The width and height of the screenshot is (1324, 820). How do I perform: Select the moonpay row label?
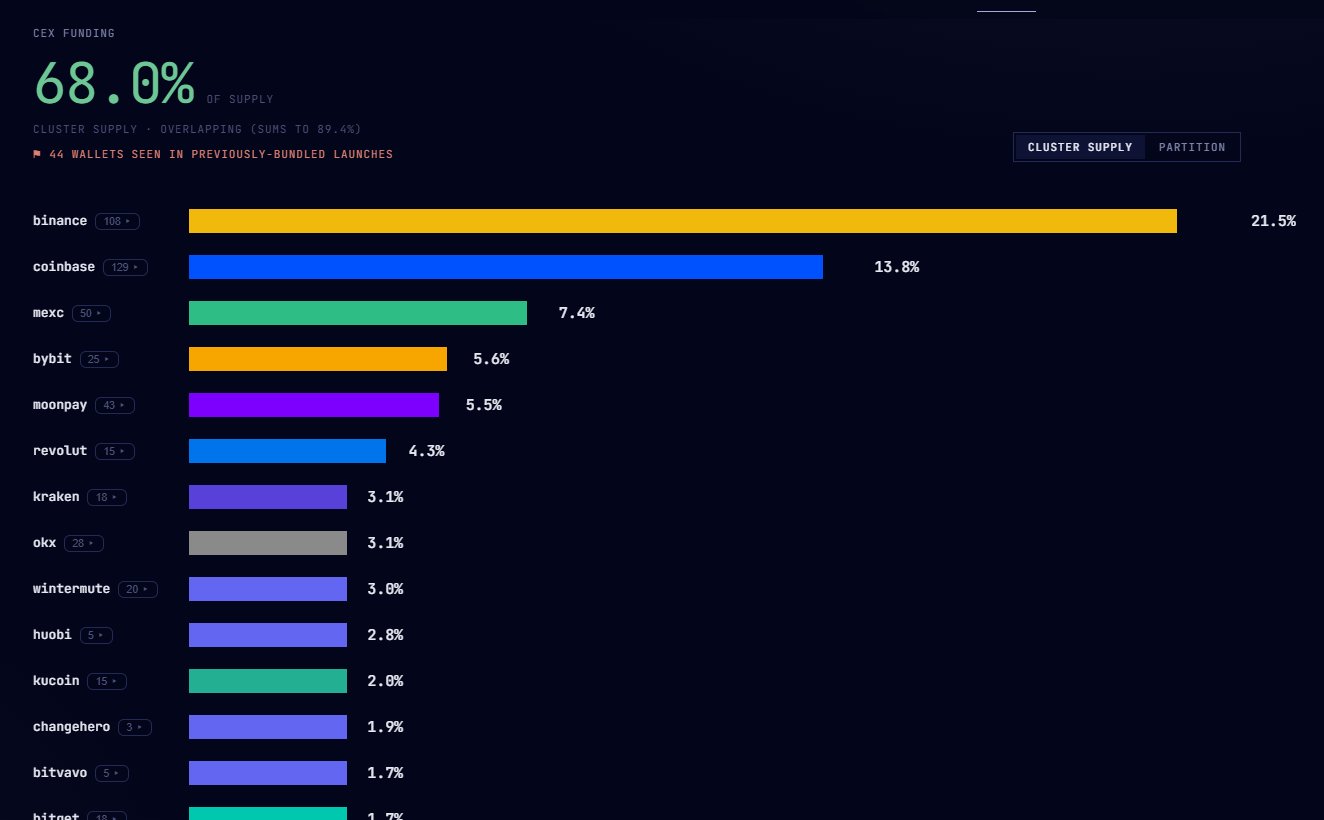(x=60, y=405)
